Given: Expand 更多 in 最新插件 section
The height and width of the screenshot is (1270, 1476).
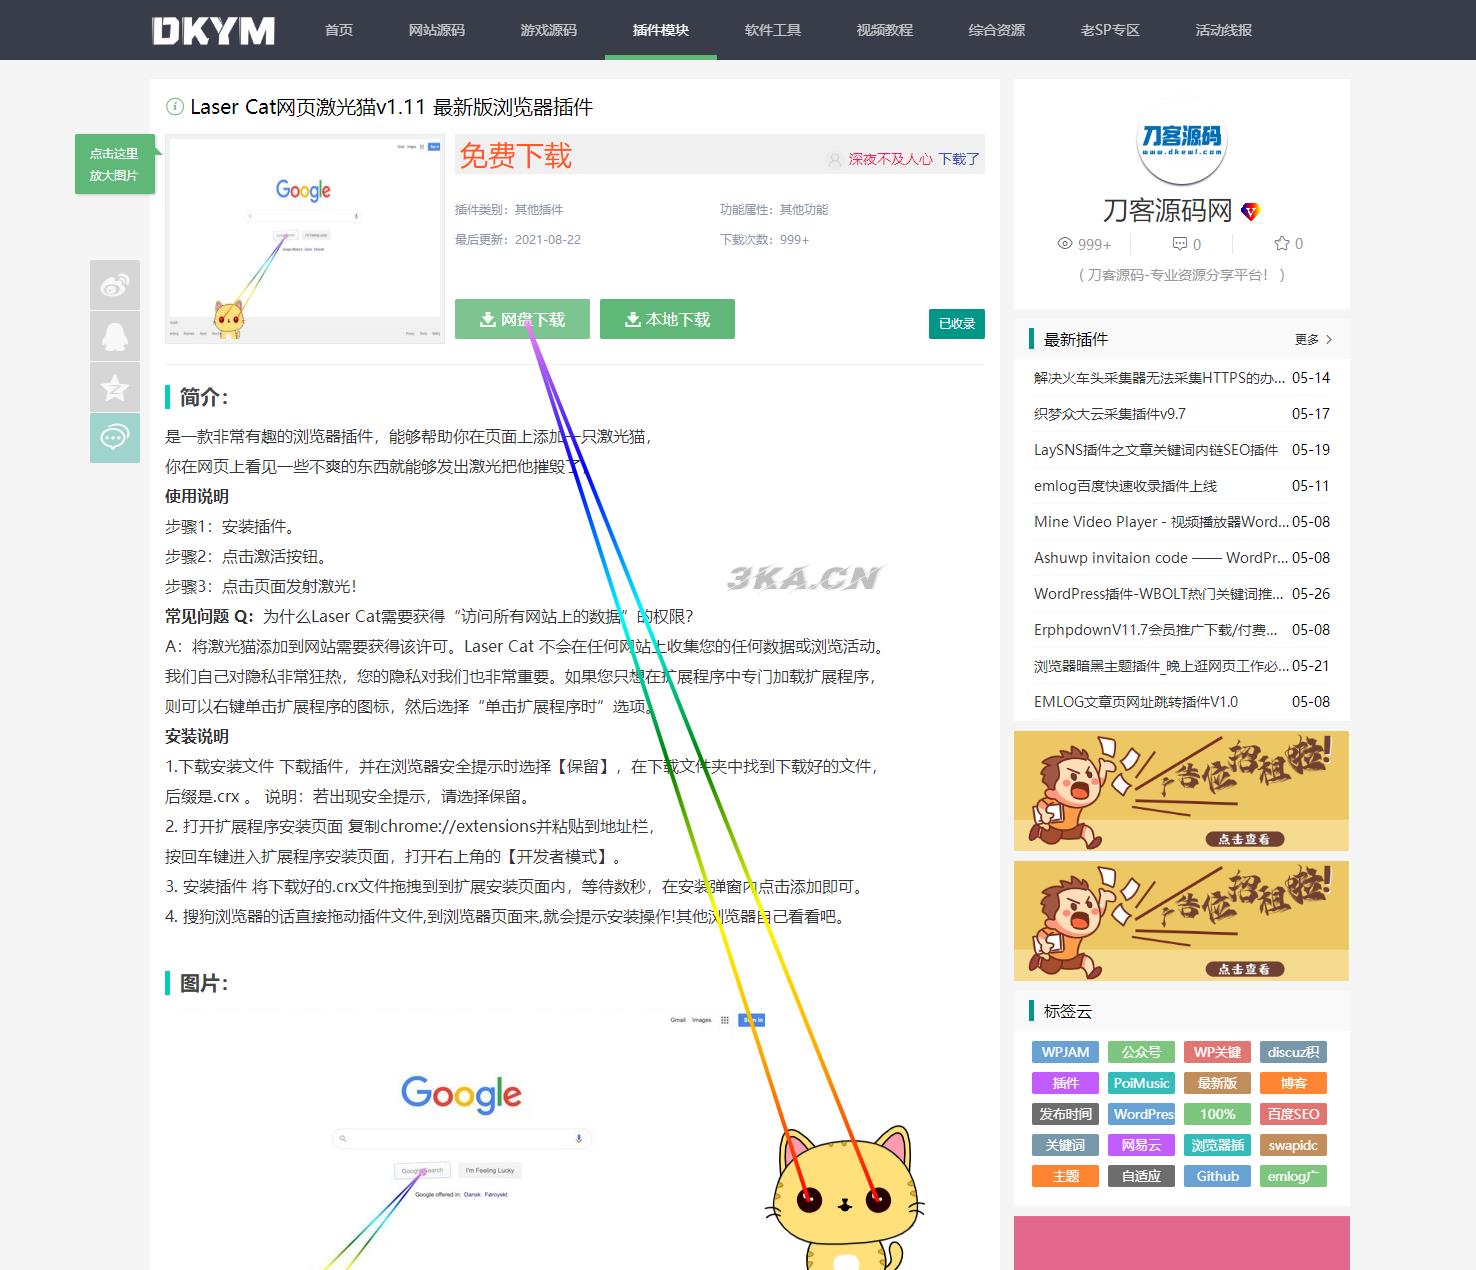Looking at the screenshot, I should pos(1313,340).
